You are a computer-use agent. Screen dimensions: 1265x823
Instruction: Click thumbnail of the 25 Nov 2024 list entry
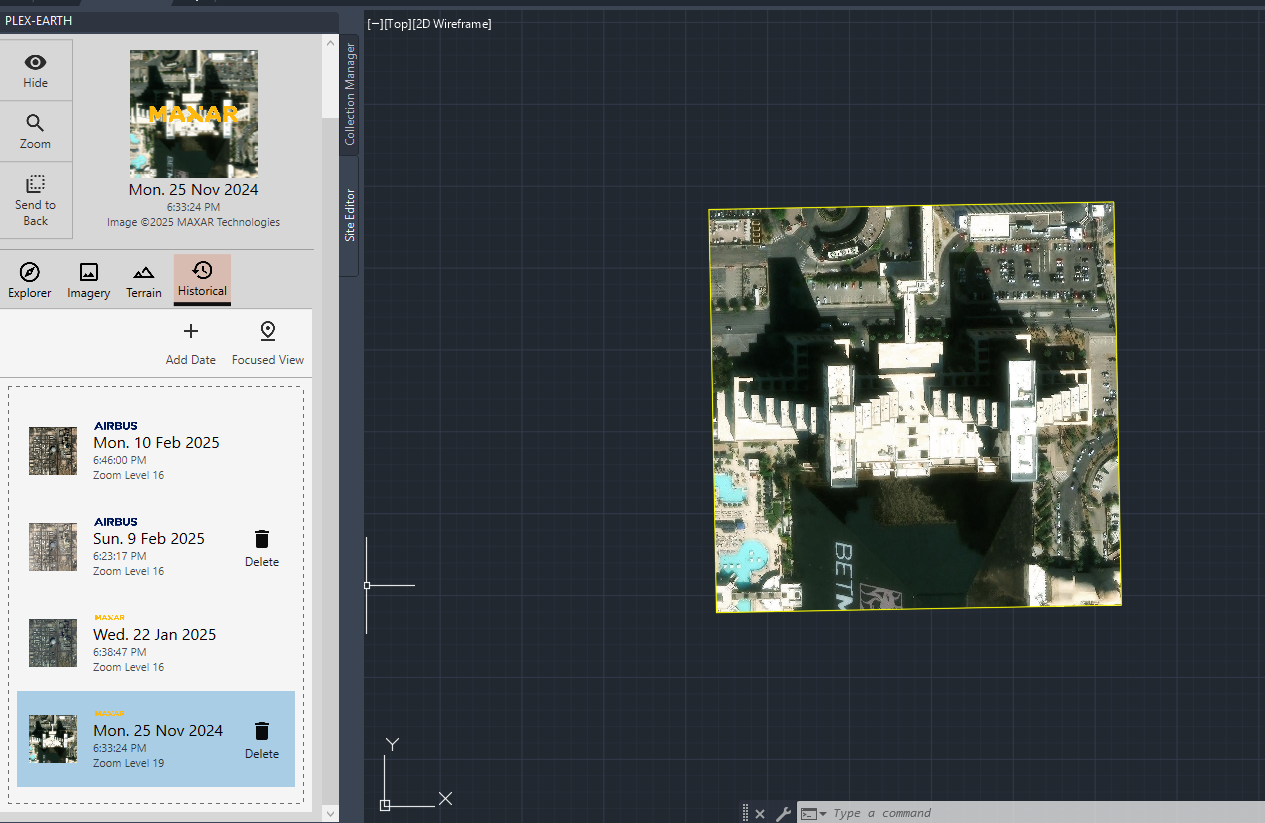(x=53, y=739)
